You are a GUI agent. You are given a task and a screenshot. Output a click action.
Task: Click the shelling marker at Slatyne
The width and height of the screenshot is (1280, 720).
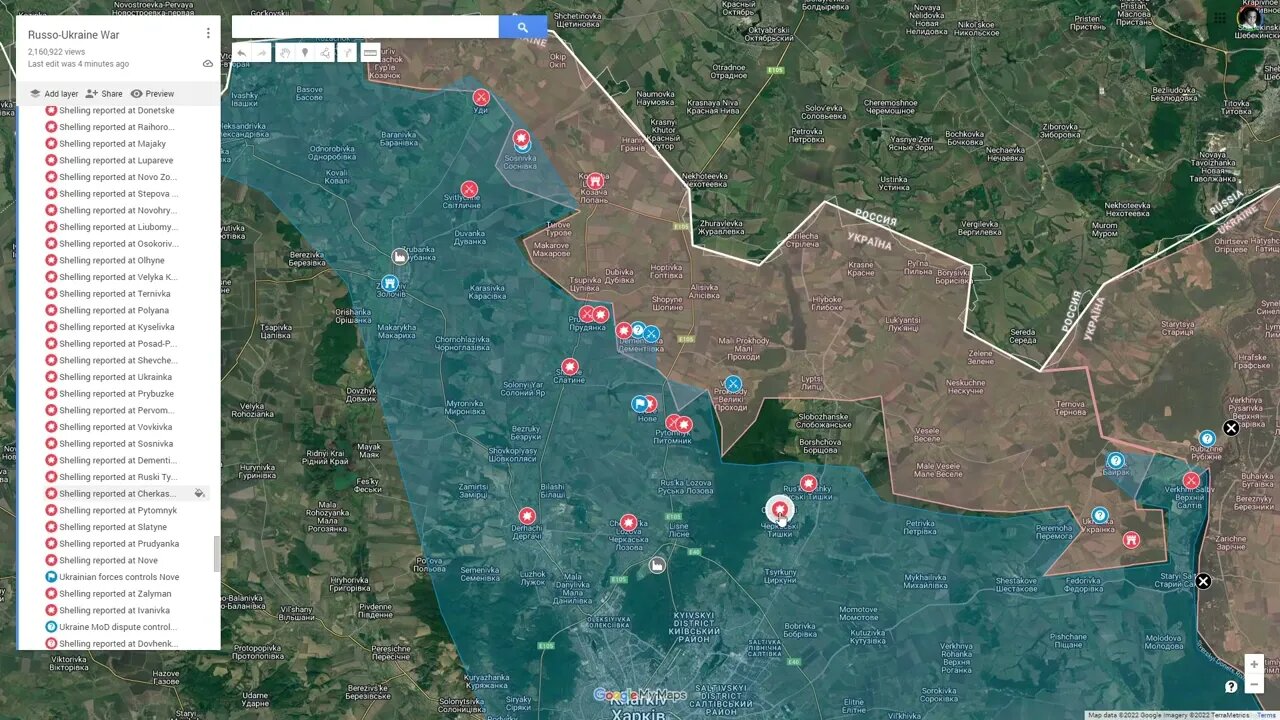[x=570, y=367]
